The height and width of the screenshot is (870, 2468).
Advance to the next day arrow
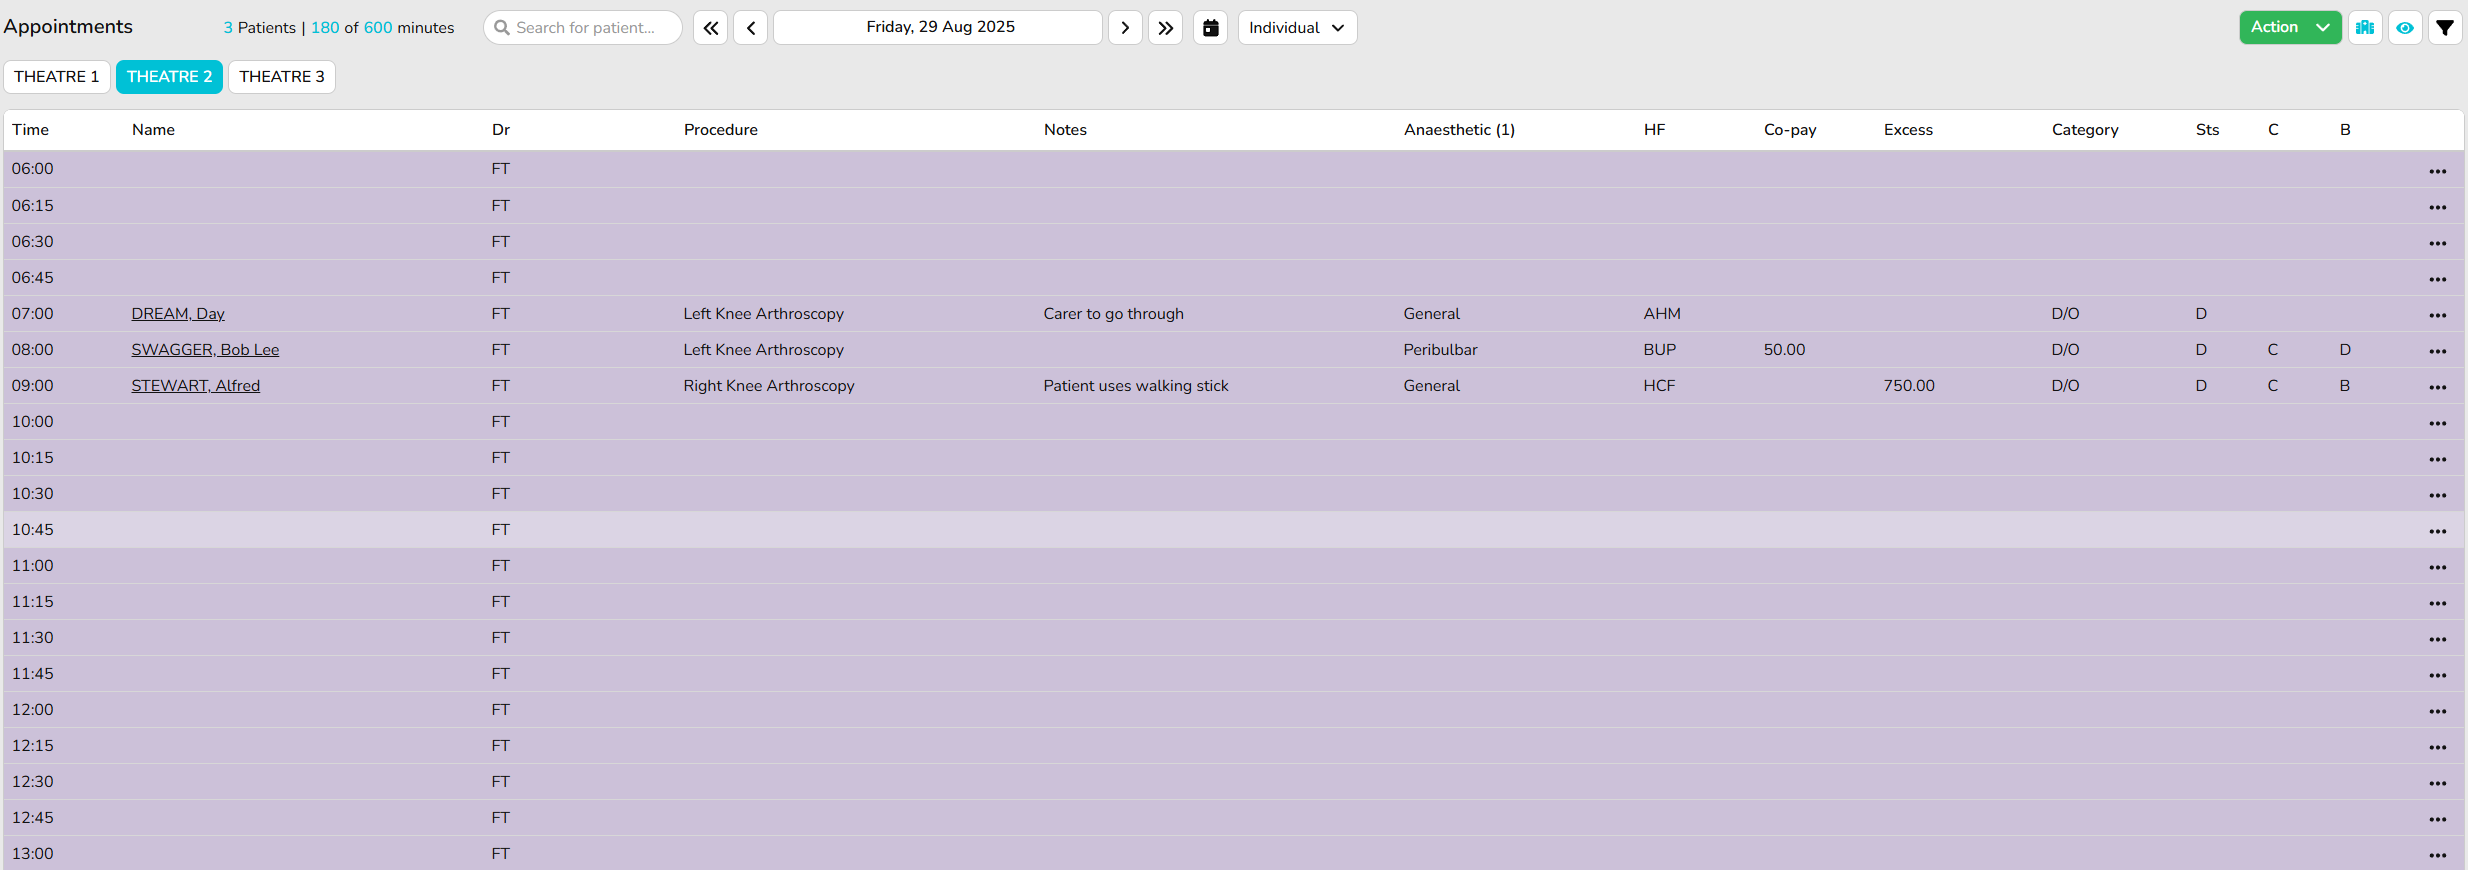1125,28
